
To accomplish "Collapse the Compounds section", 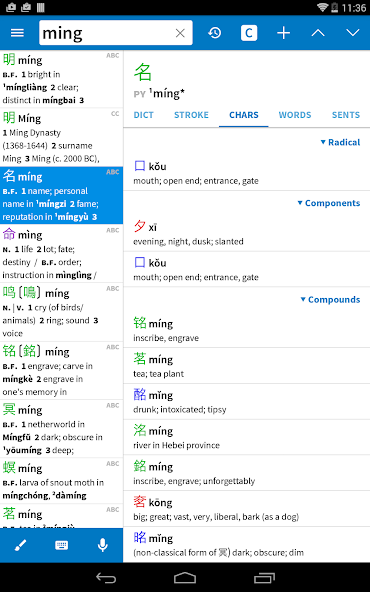I will pyautogui.click(x=330, y=299).
